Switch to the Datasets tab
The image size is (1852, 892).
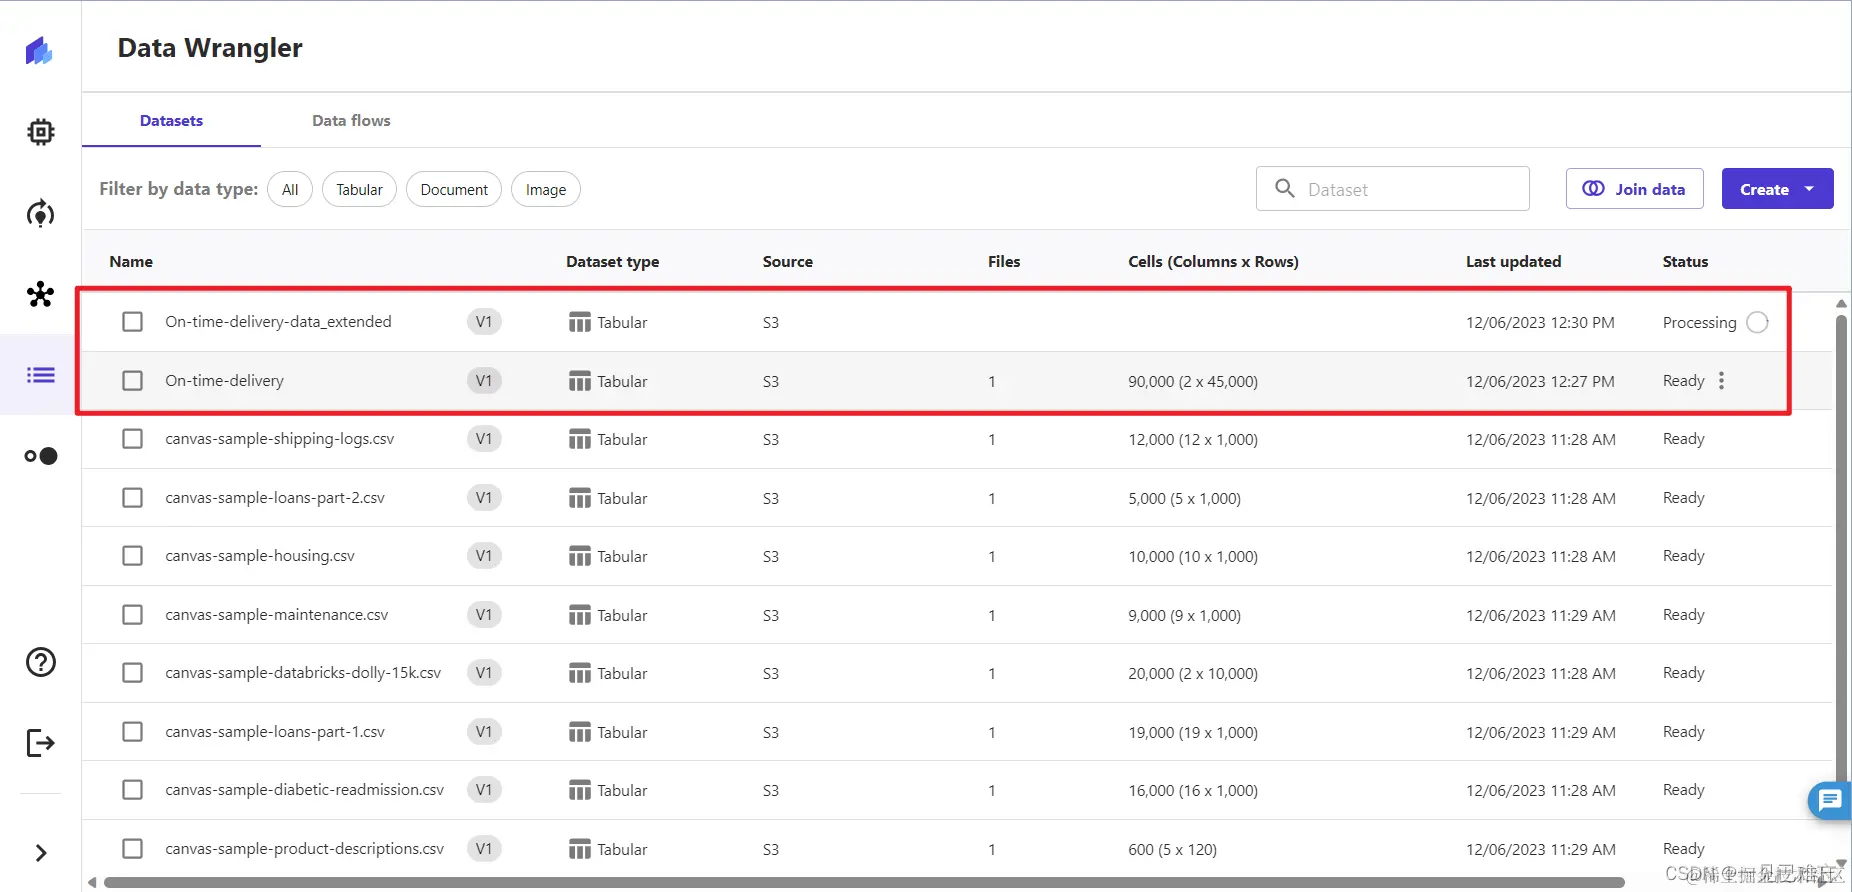[171, 121]
